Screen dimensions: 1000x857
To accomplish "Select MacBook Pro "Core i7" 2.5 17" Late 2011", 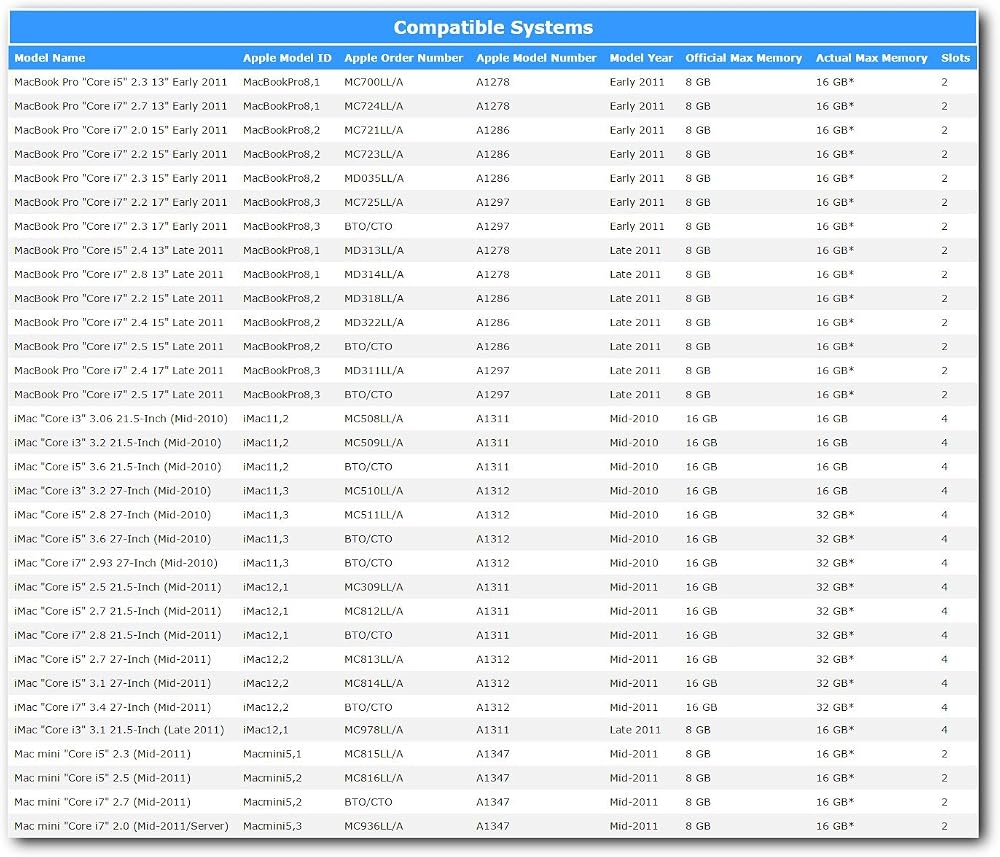I will point(119,395).
